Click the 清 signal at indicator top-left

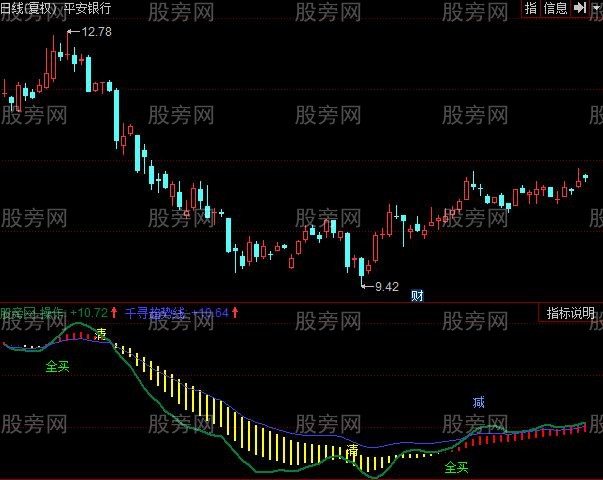pyautogui.click(x=101, y=334)
